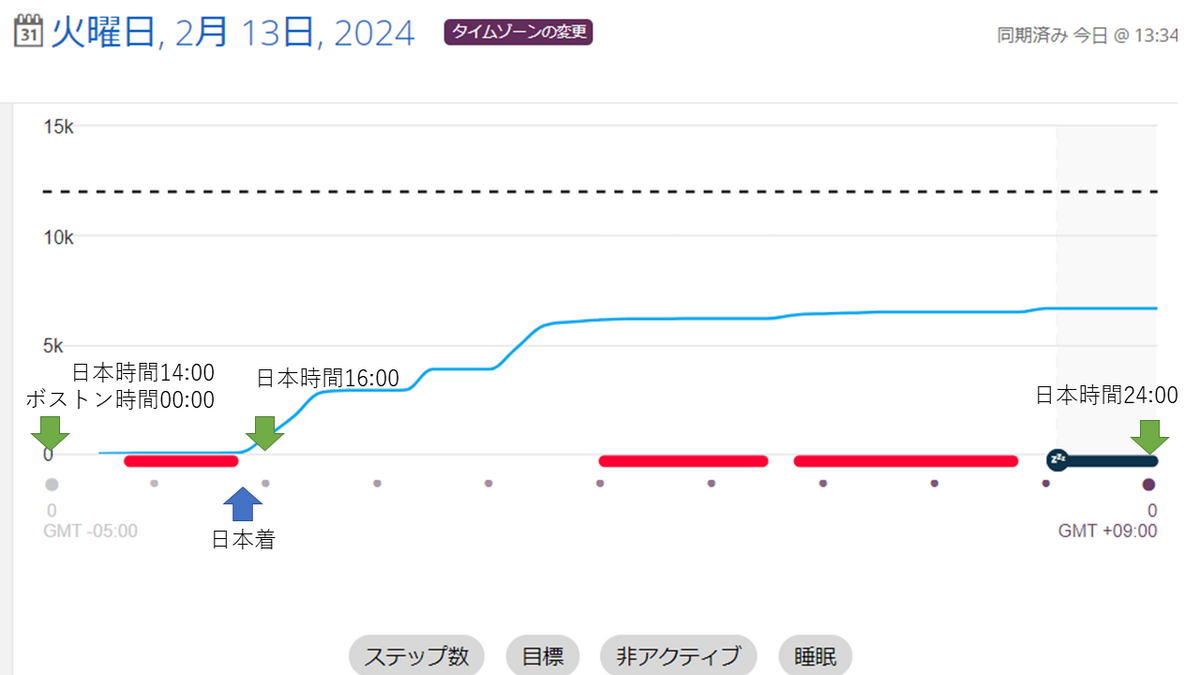Click the dashed goal line on the chart
Screen dimensions: 1200x675
click(x=600, y=190)
